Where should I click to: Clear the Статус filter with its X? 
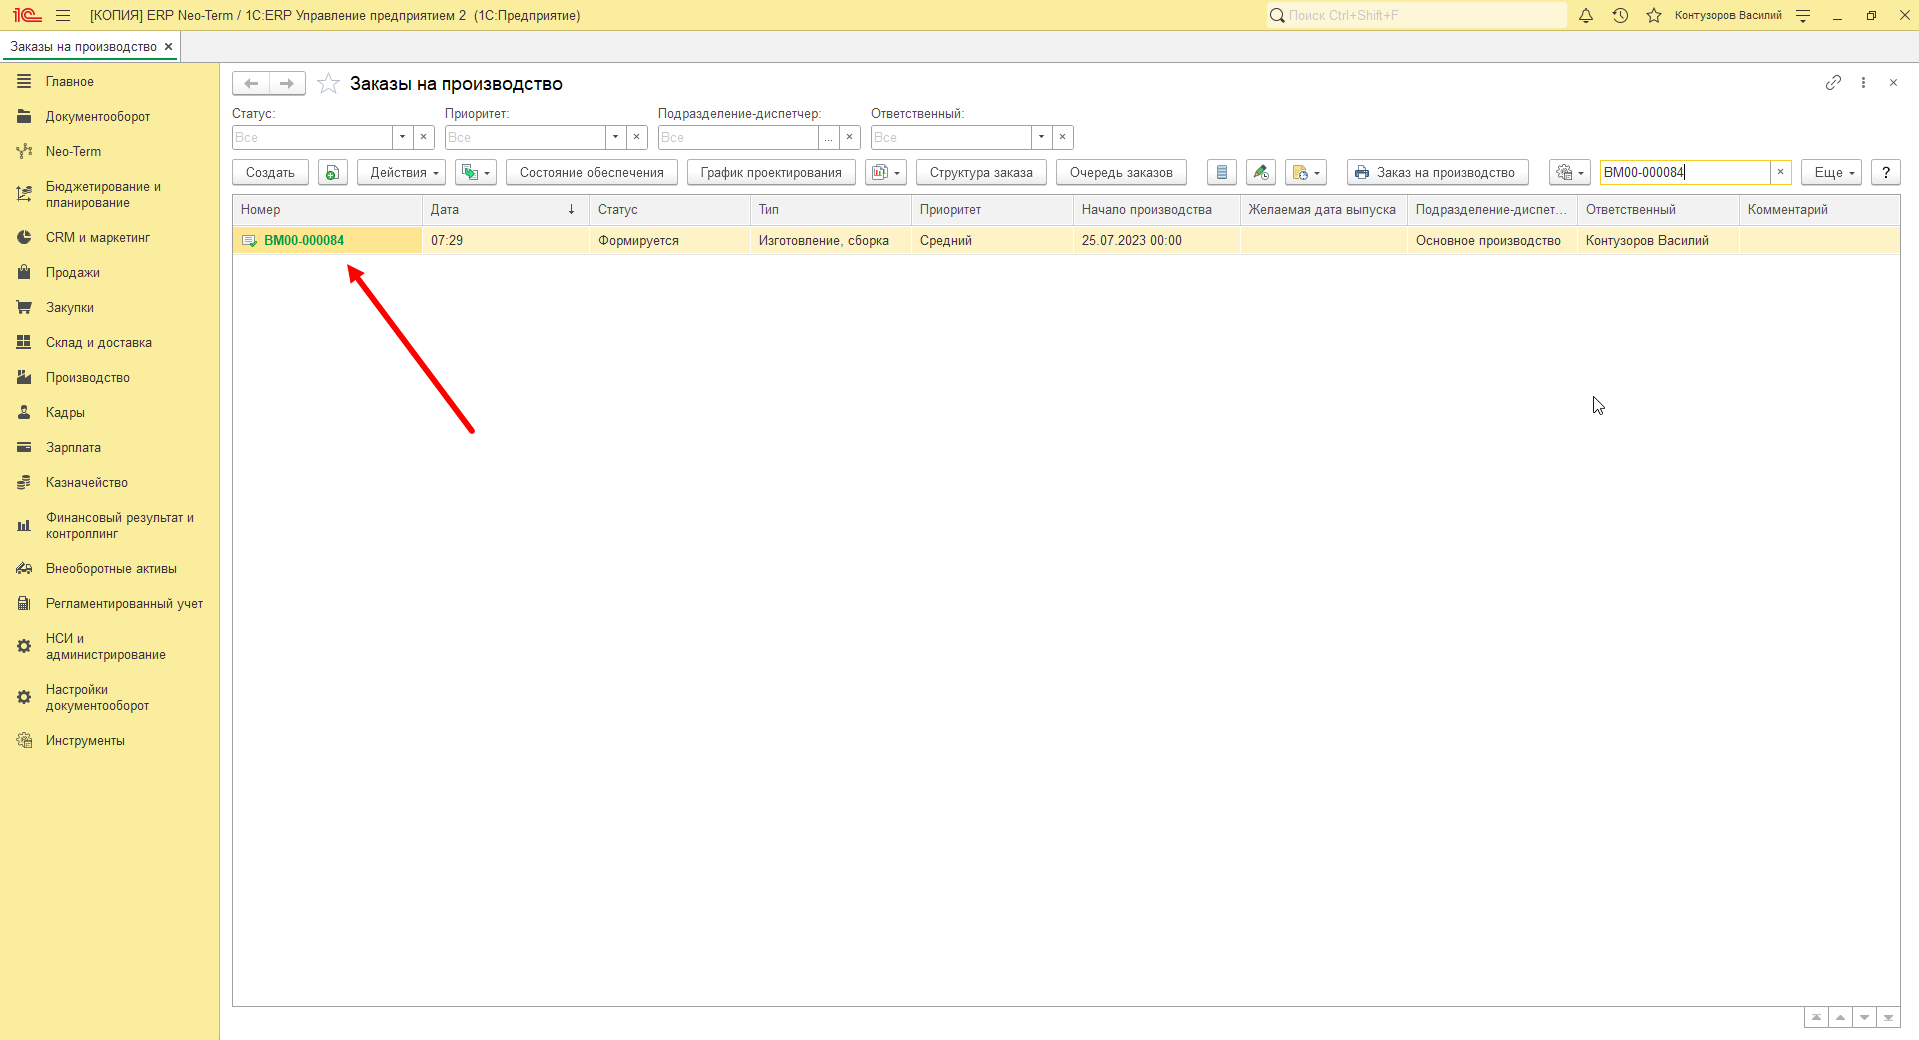coord(423,137)
